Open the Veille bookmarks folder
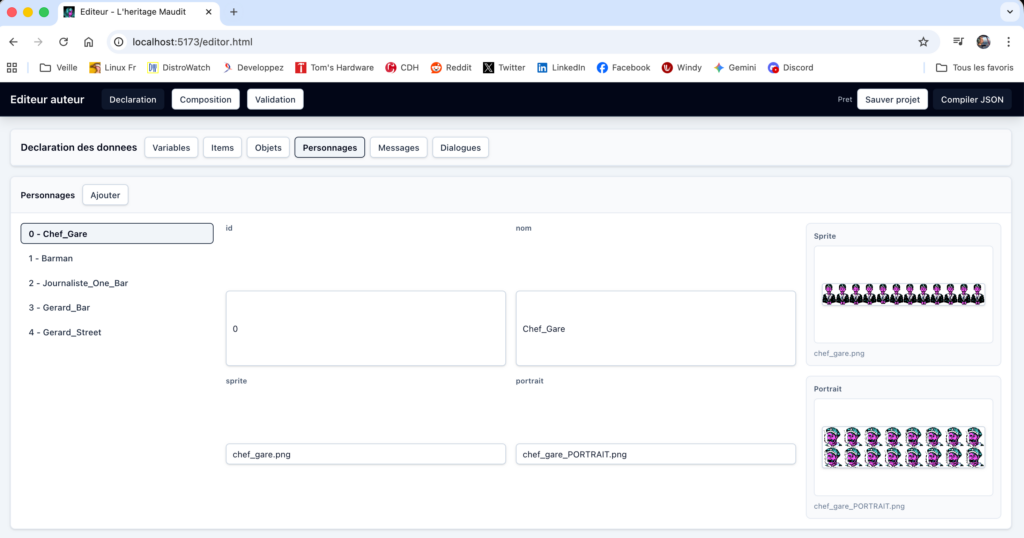Viewport: 1024px width, 538px height. point(58,67)
